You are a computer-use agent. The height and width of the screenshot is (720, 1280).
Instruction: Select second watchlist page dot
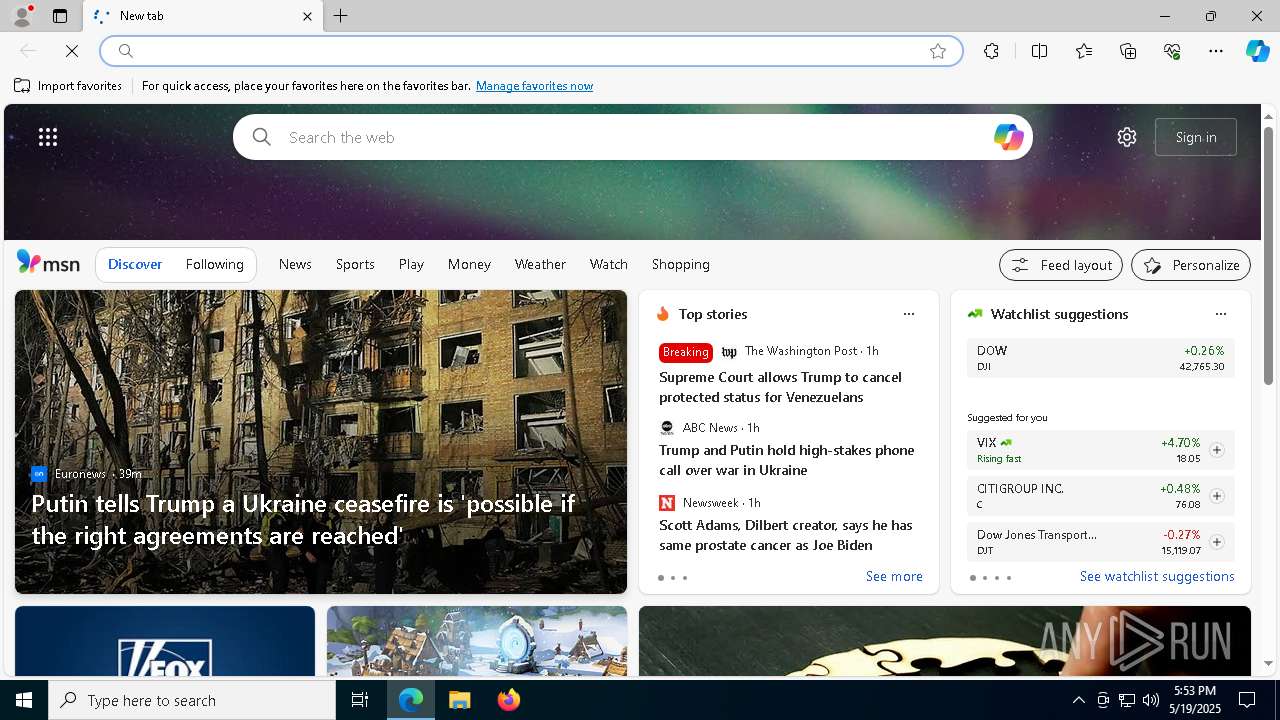click(x=985, y=578)
